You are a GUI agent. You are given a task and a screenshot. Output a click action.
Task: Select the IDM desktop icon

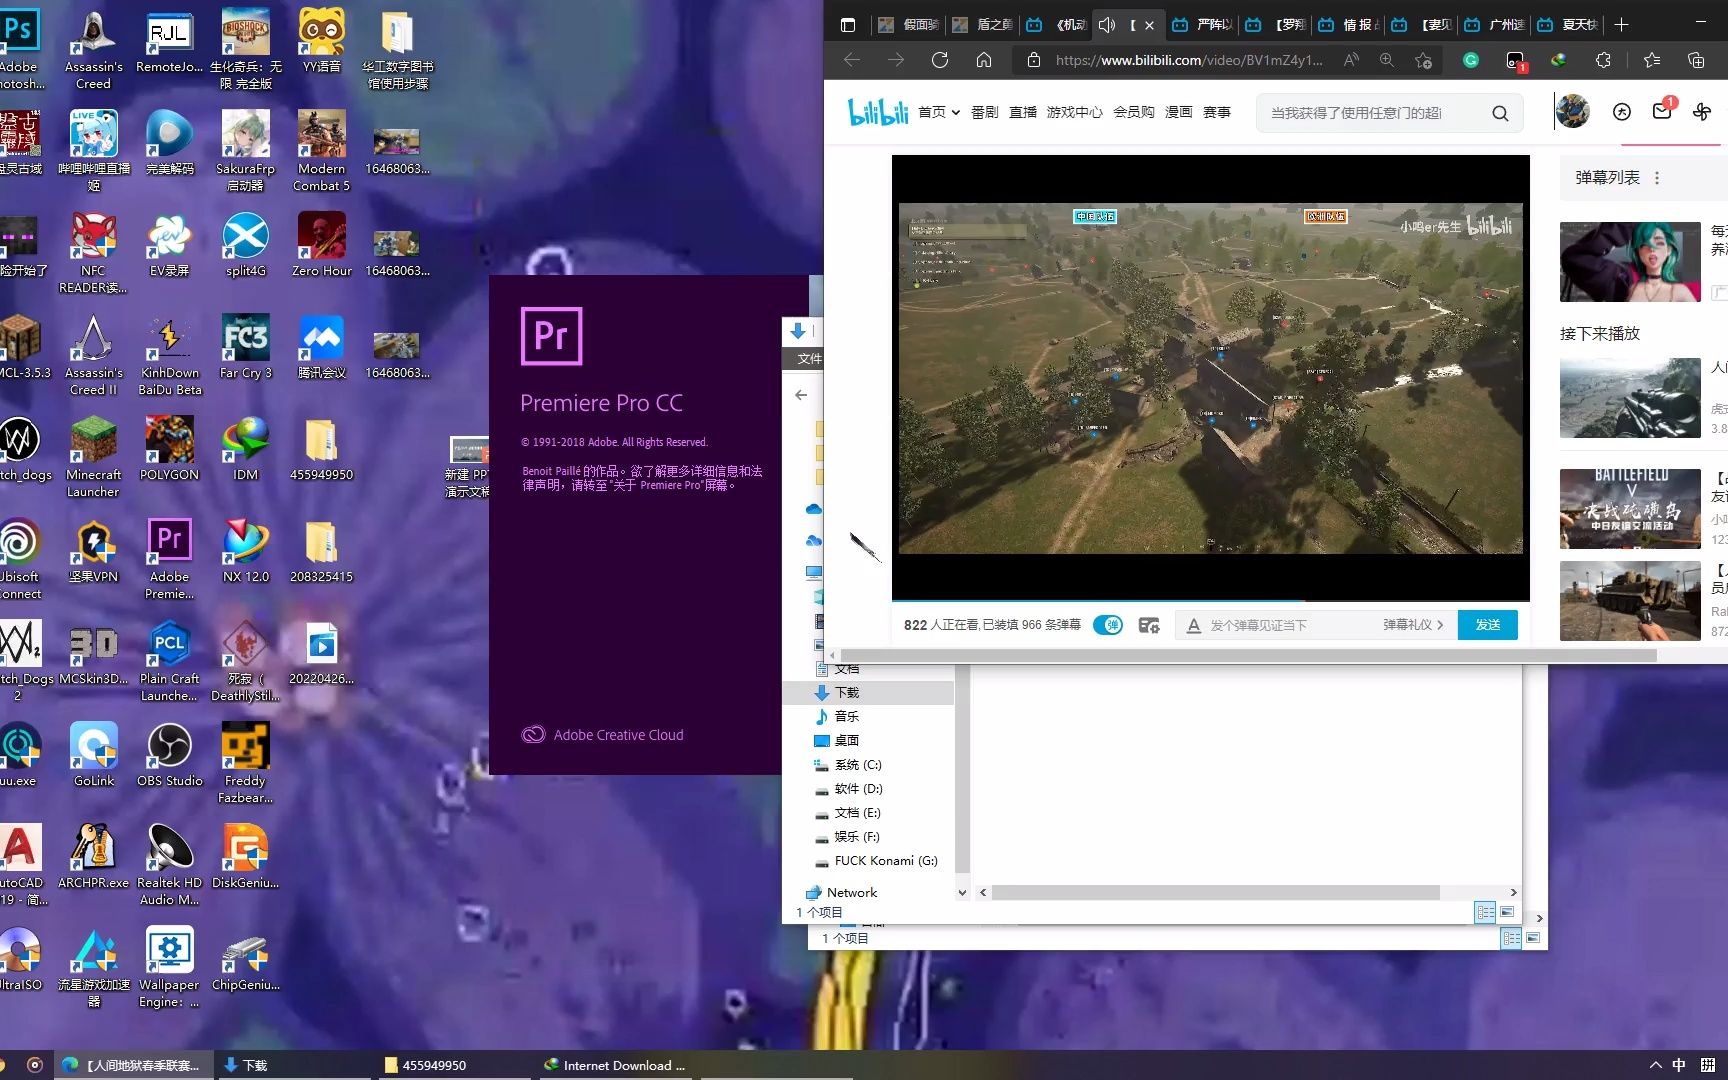(x=245, y=449)
